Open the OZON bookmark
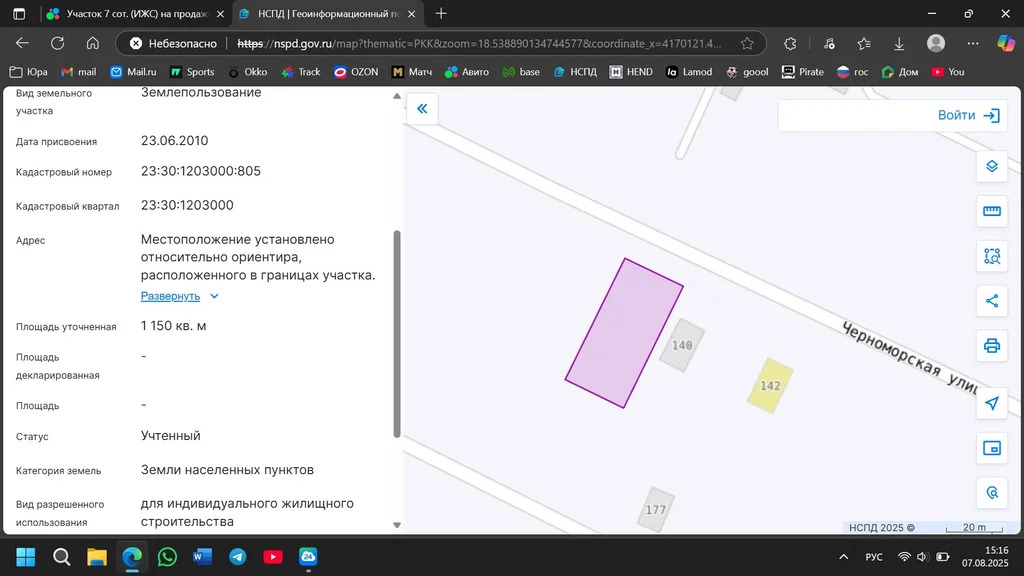Image resolution: width=1024 pixels, height=576 pixels. [x=356, y=72]
